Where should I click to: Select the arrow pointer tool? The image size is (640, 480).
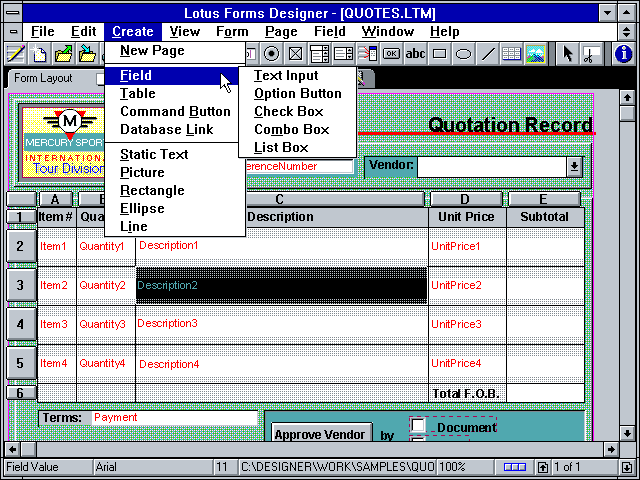[567, 53]
